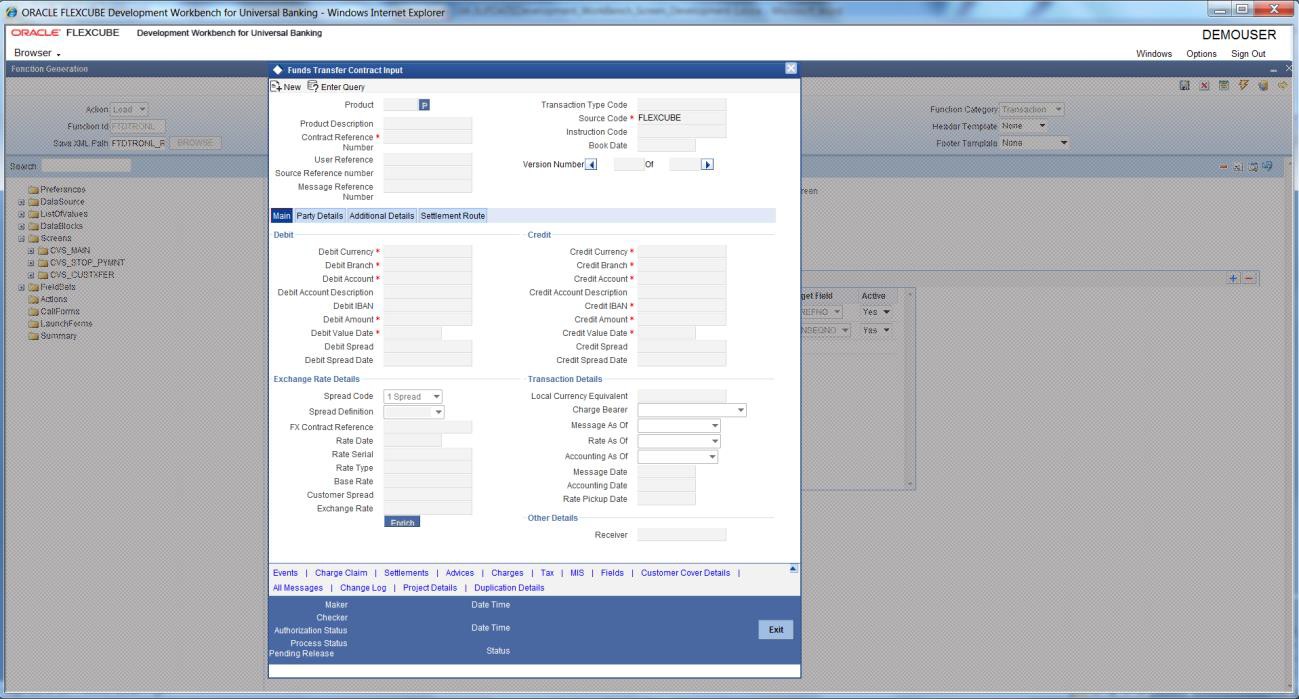Viewport: 1299px width, 699px height.
Task: Open the Duplication Details link
Action: click(509, 588)
